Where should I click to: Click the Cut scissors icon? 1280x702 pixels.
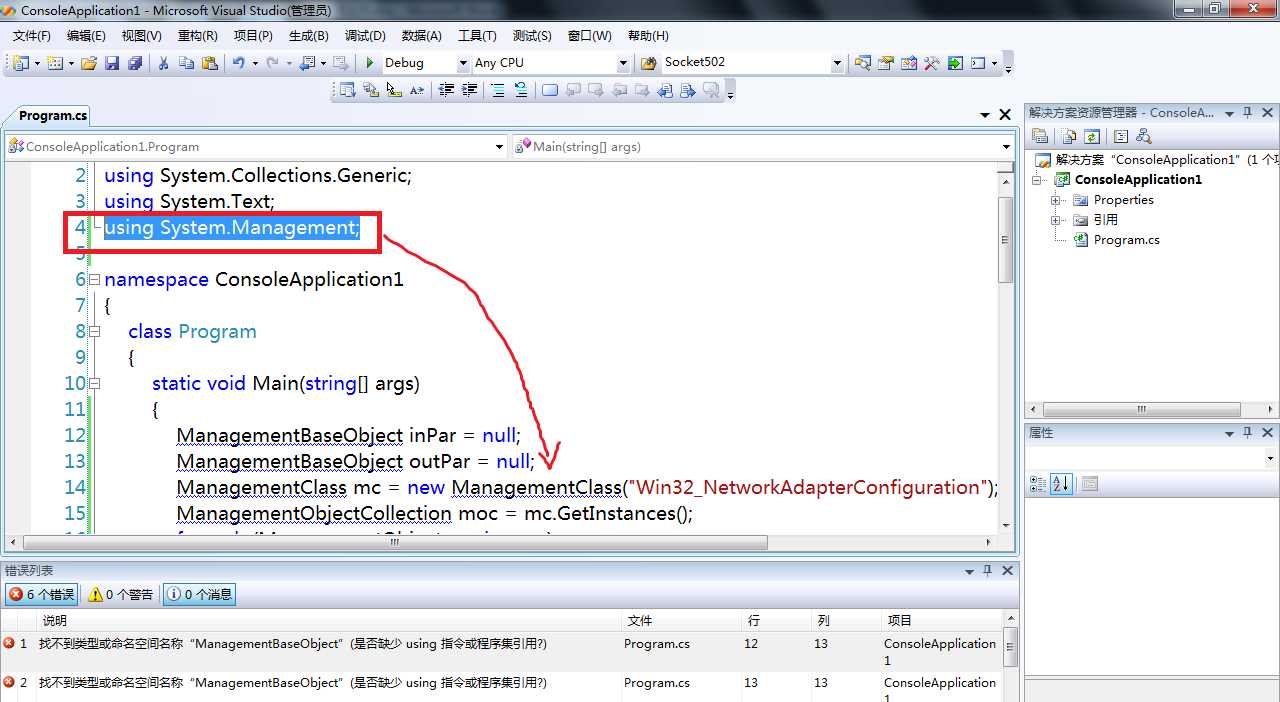pos(162,62)
